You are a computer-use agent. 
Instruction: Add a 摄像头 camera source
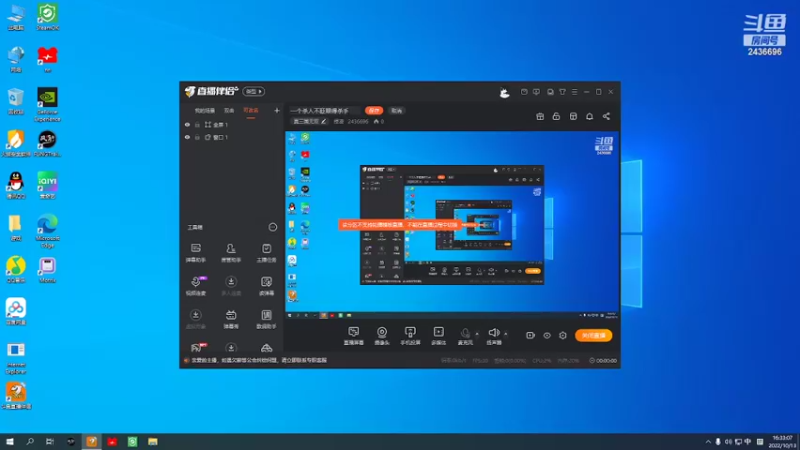382,336
